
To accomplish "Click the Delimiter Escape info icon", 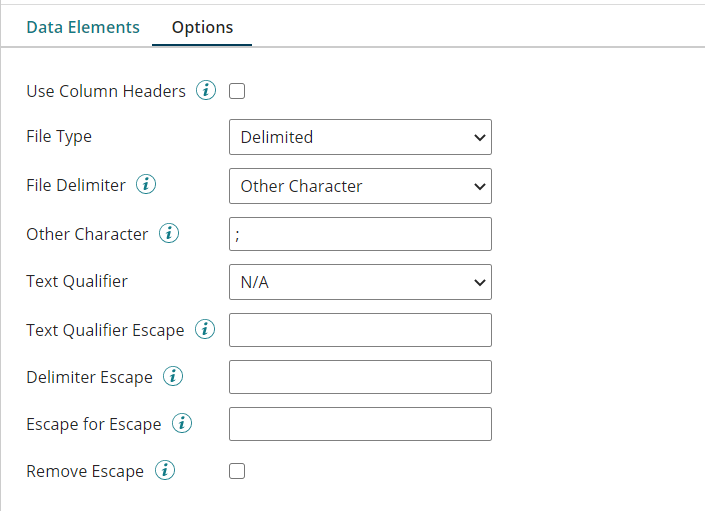I will point(173,377).
